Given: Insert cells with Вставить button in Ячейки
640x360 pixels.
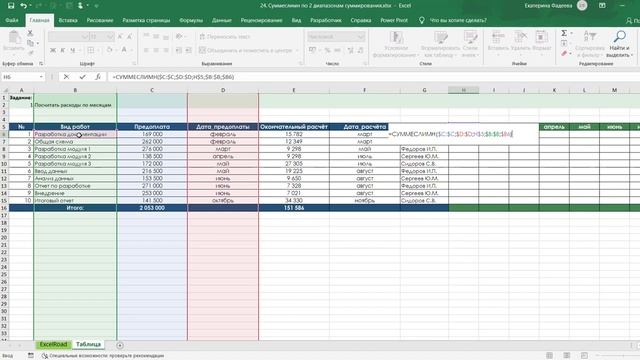Looking at the screenshot, I should click(x=498, y=42).
